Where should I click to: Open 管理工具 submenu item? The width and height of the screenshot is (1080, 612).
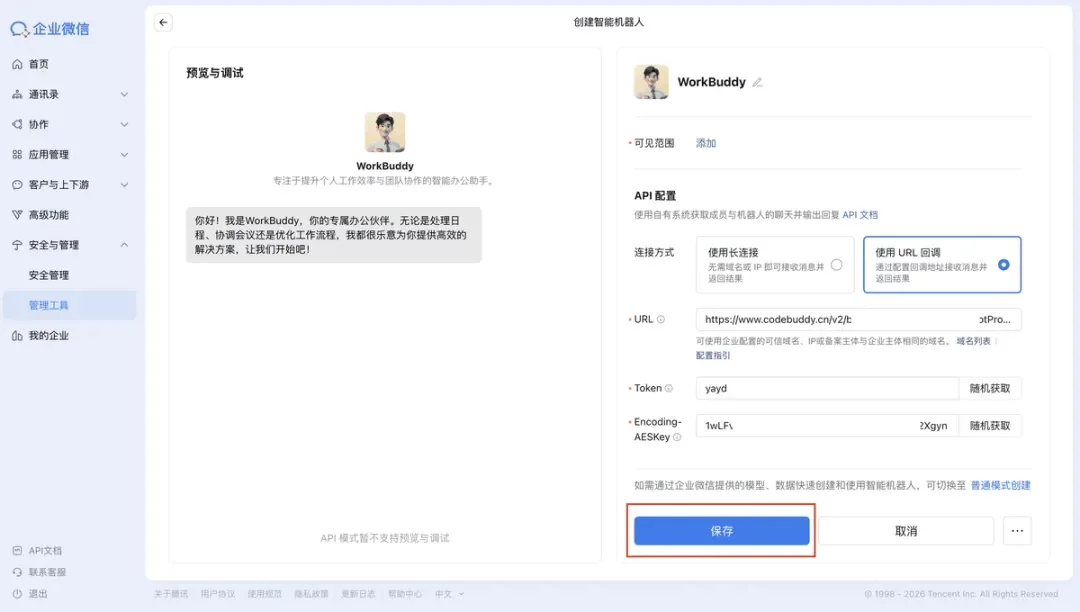click(x=70, y=306)
